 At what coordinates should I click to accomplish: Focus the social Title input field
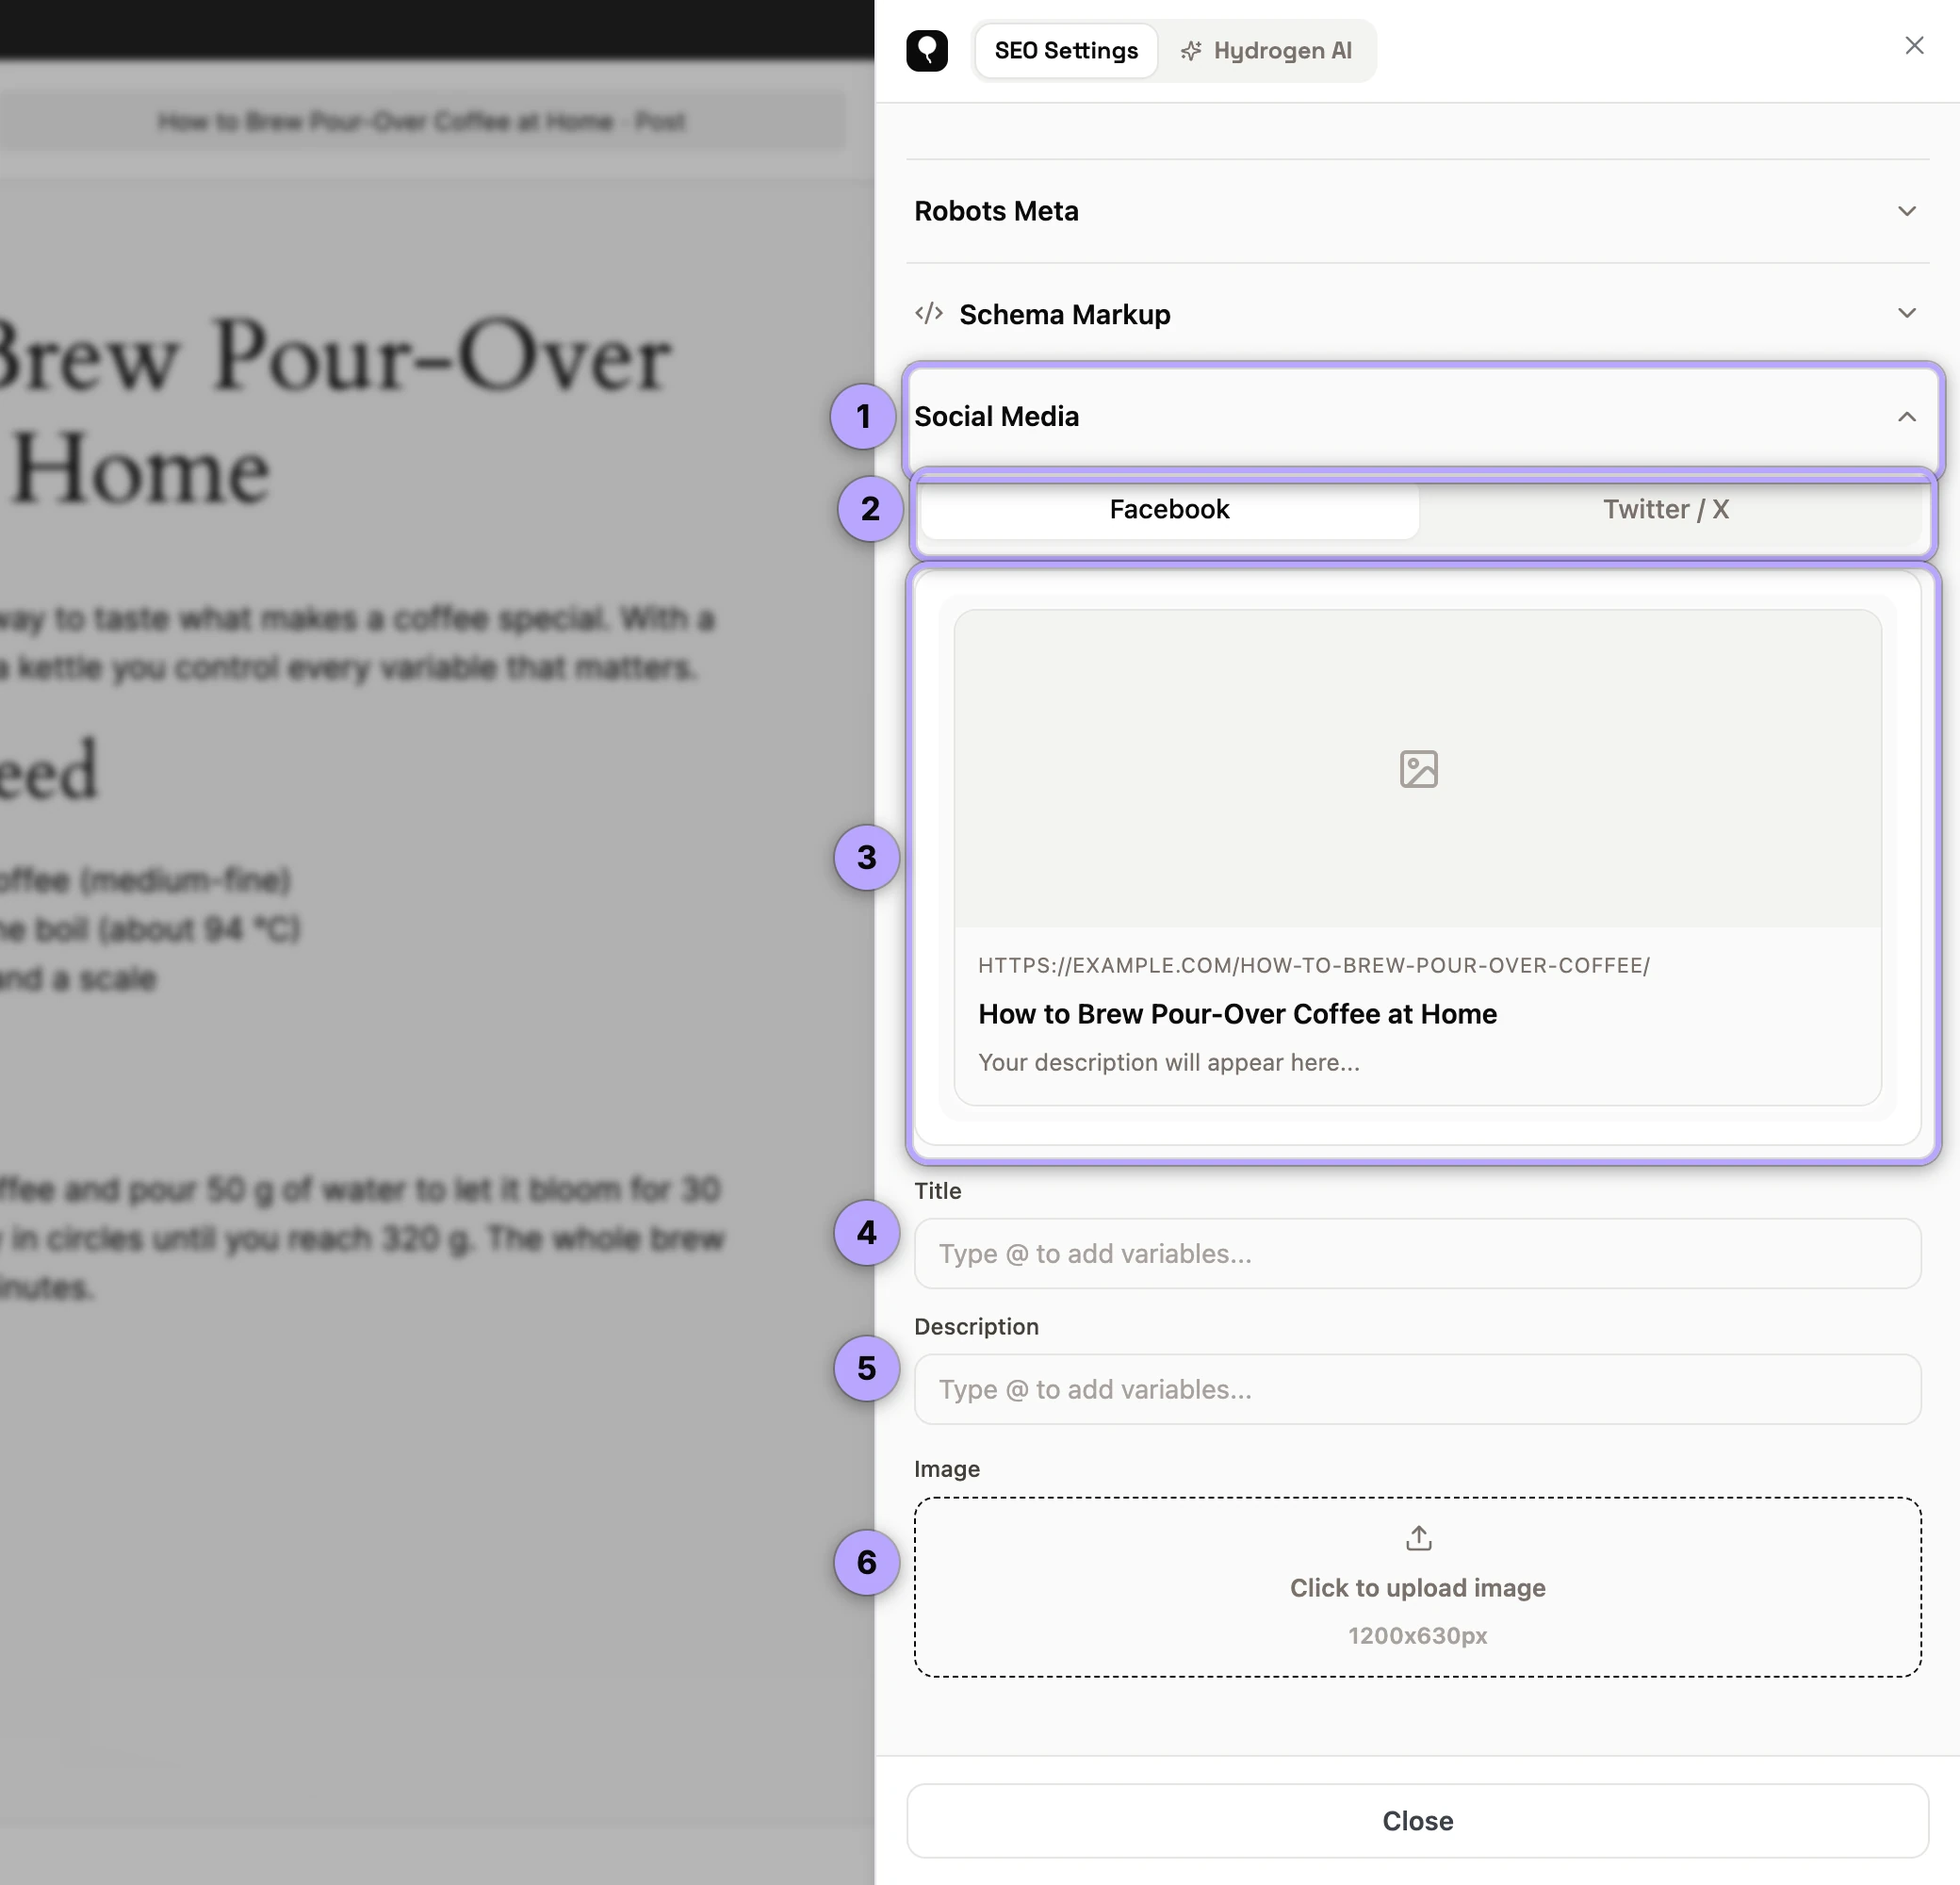(1417, 1253)
